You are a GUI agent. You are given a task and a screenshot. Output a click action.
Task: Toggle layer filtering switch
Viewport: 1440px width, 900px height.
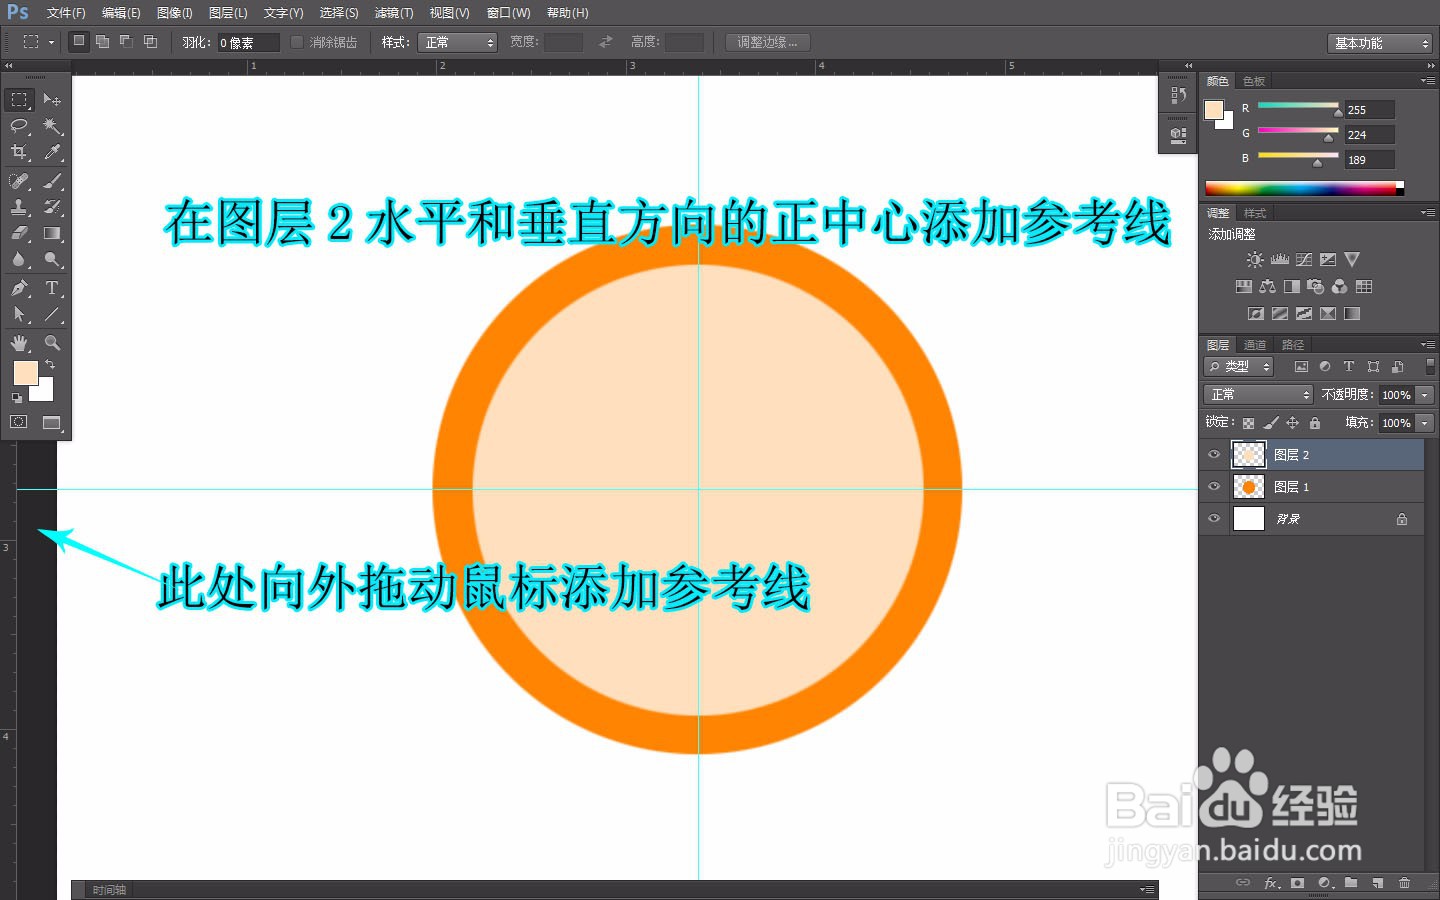(x=1430, y=367)
